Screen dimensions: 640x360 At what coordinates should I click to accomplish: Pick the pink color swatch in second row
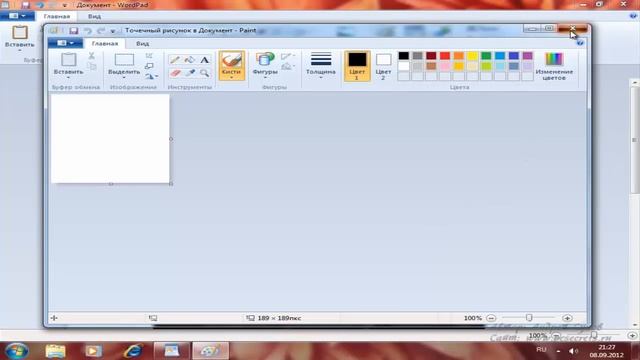[445, 66]
